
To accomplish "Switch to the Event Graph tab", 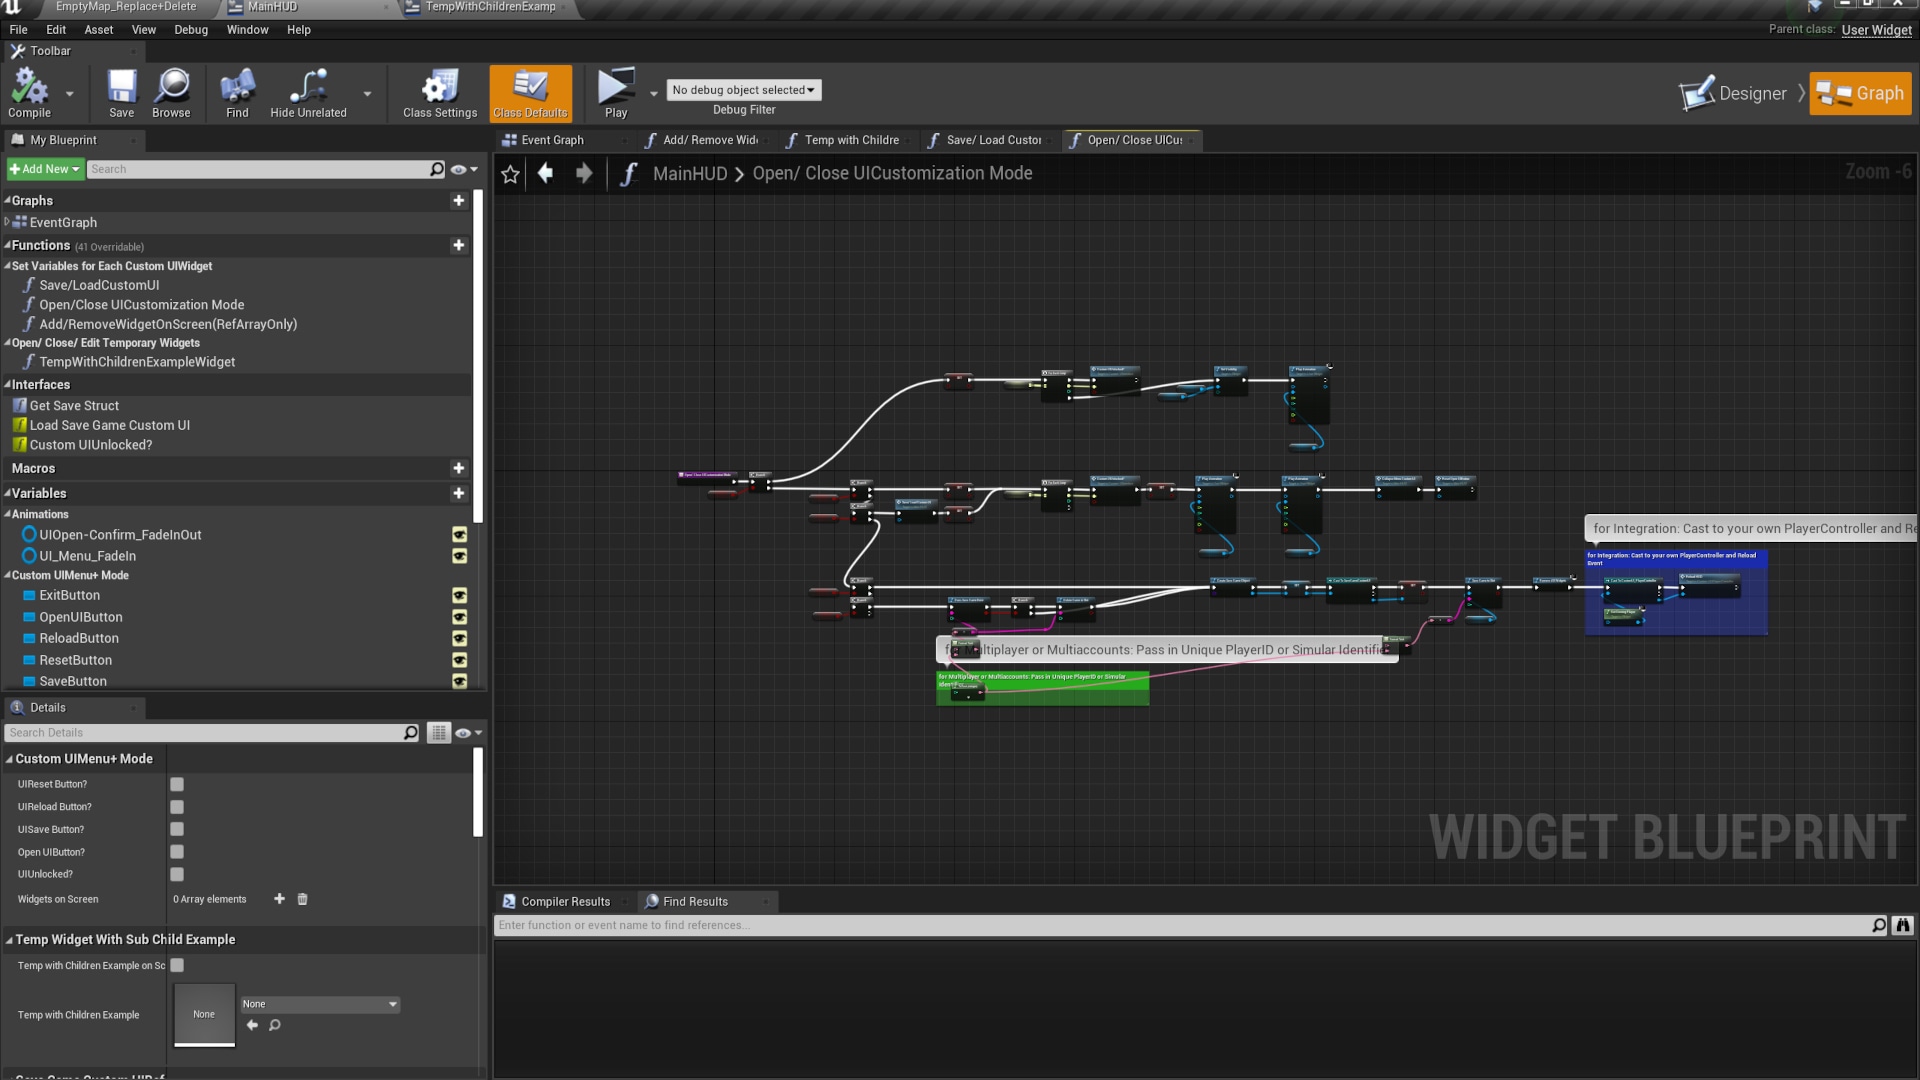I will coord(550,140).
